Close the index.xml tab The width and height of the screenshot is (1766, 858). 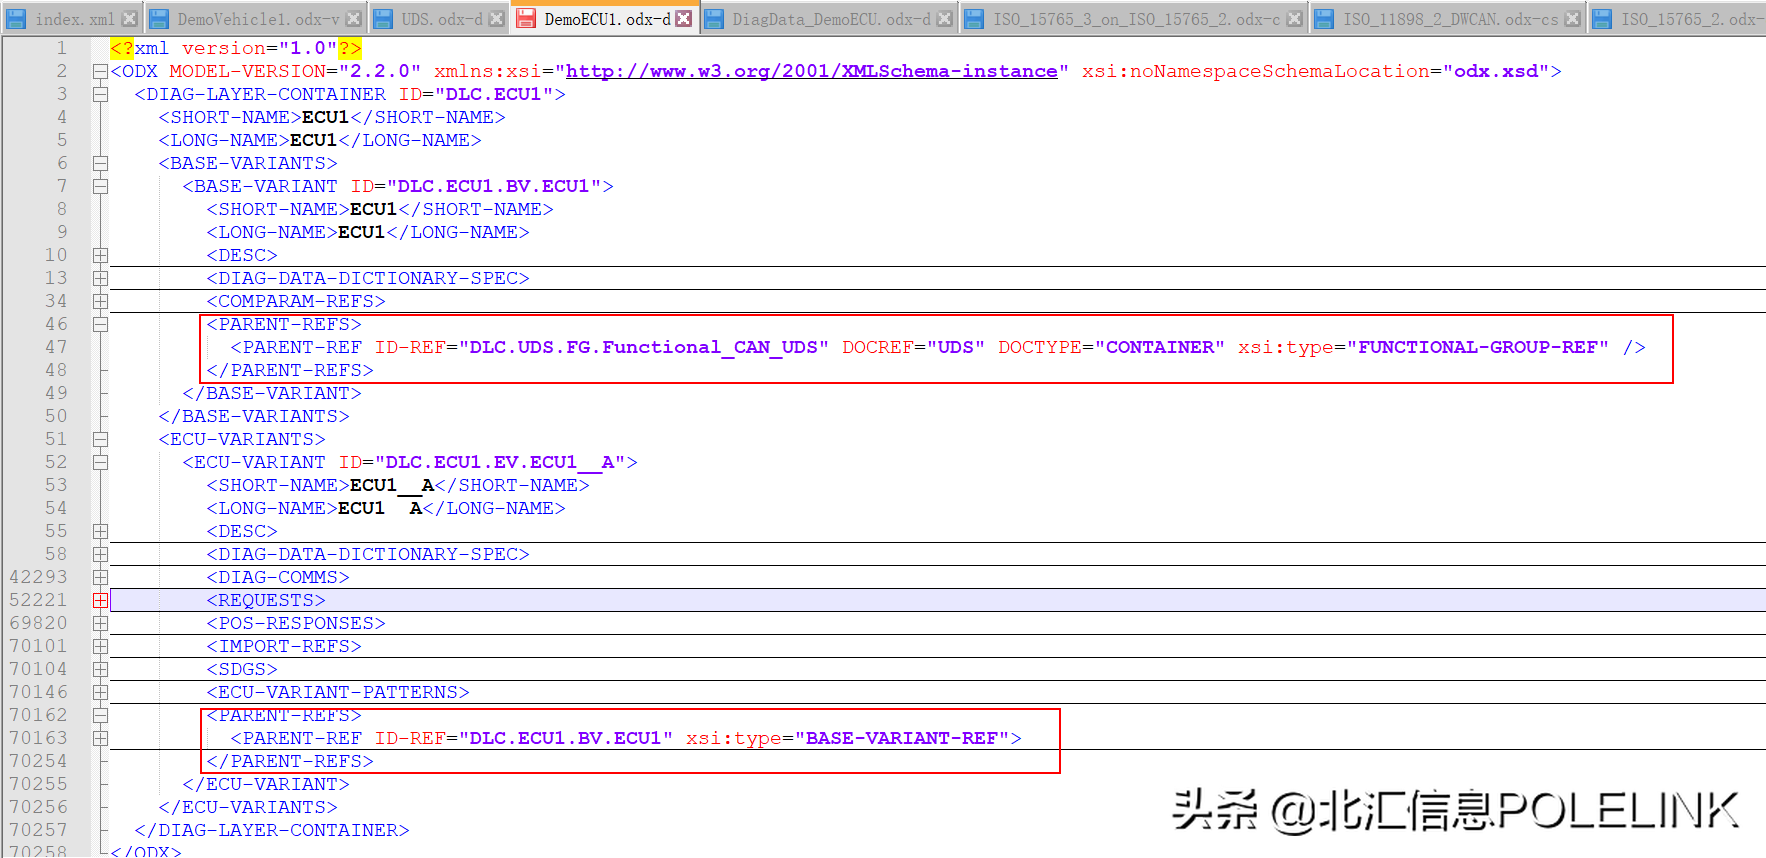click(129, 19)
